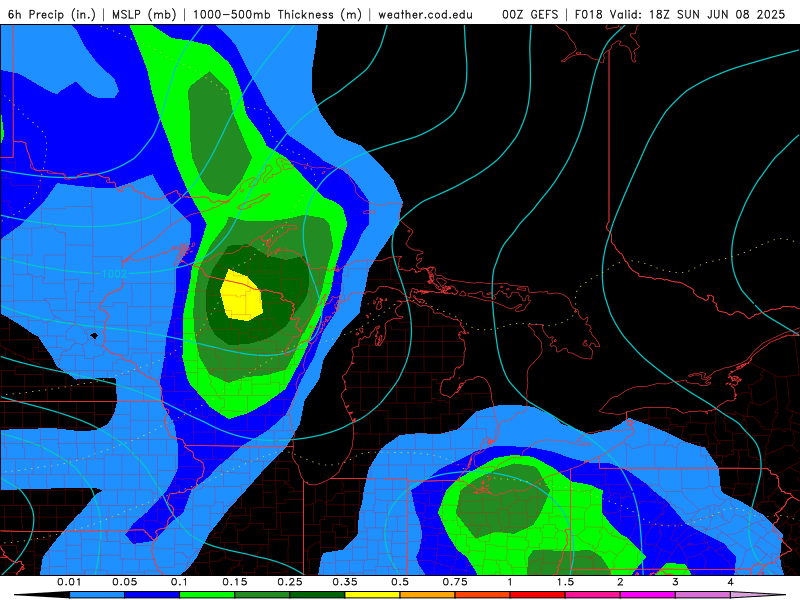
Task: Click the '0.1' colorbar tick label
Action: click(x=180, y=582)
